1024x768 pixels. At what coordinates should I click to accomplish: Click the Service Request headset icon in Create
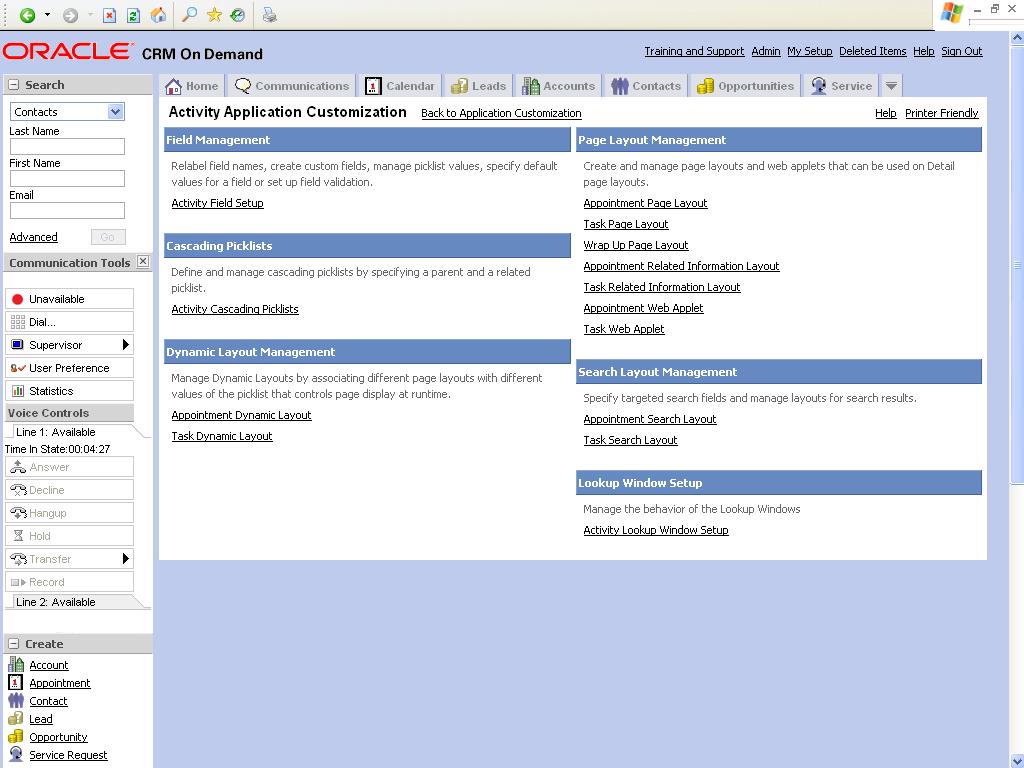point(16,754)
